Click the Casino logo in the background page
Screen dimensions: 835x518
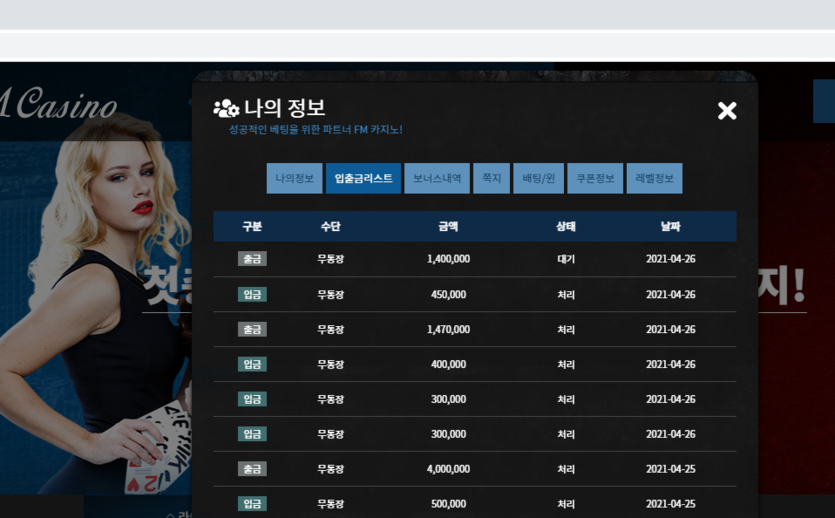[x=59, y=104]
